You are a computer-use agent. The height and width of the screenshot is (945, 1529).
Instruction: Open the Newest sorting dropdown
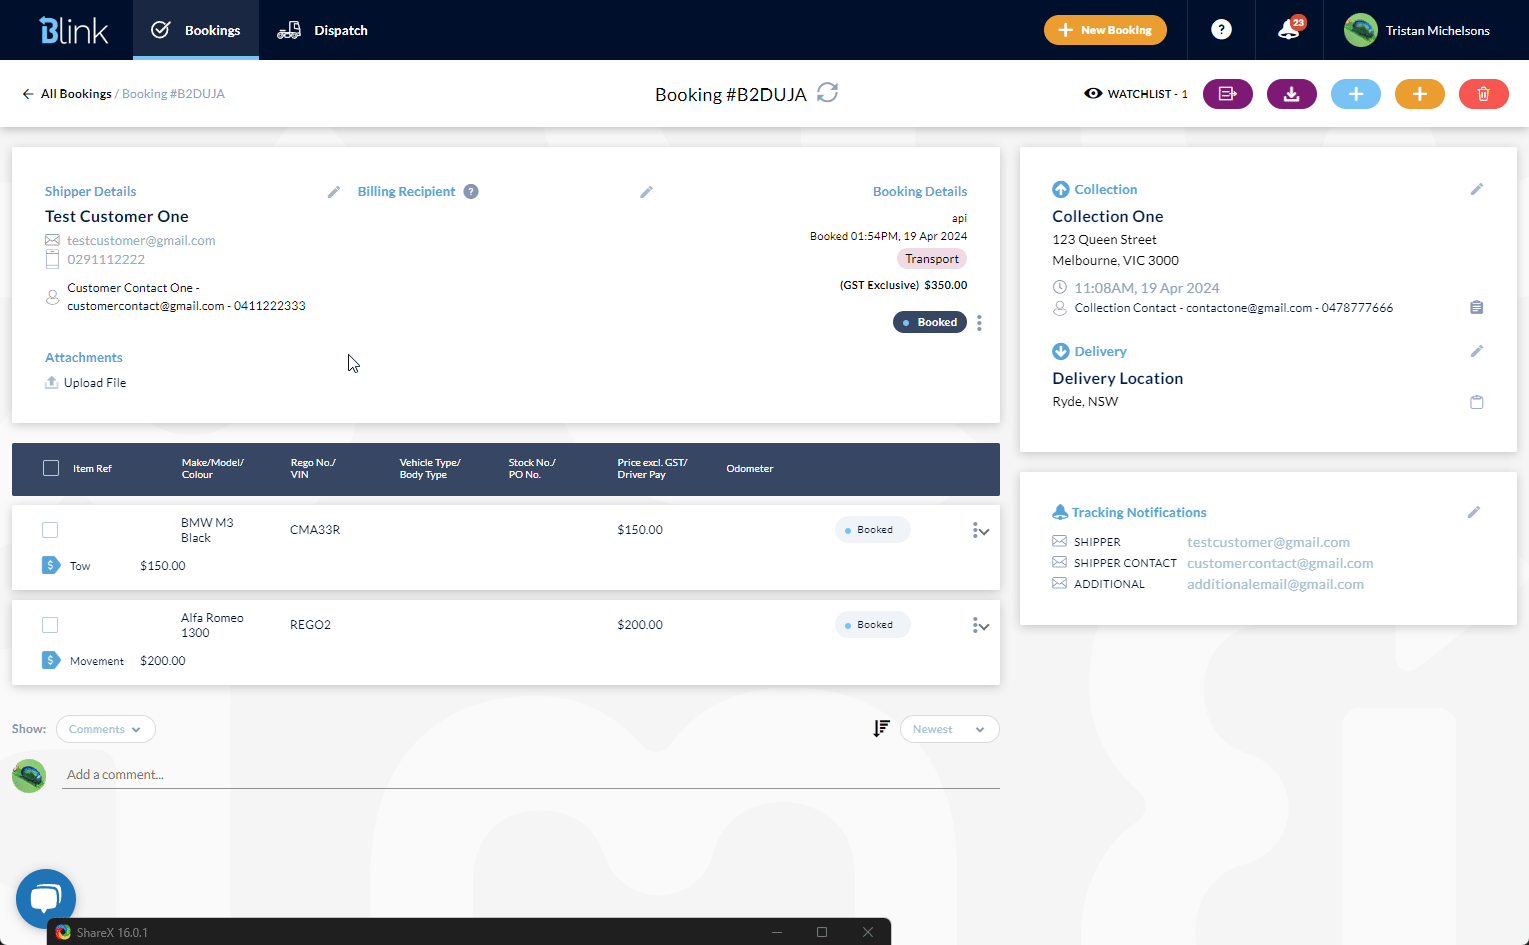948,728
